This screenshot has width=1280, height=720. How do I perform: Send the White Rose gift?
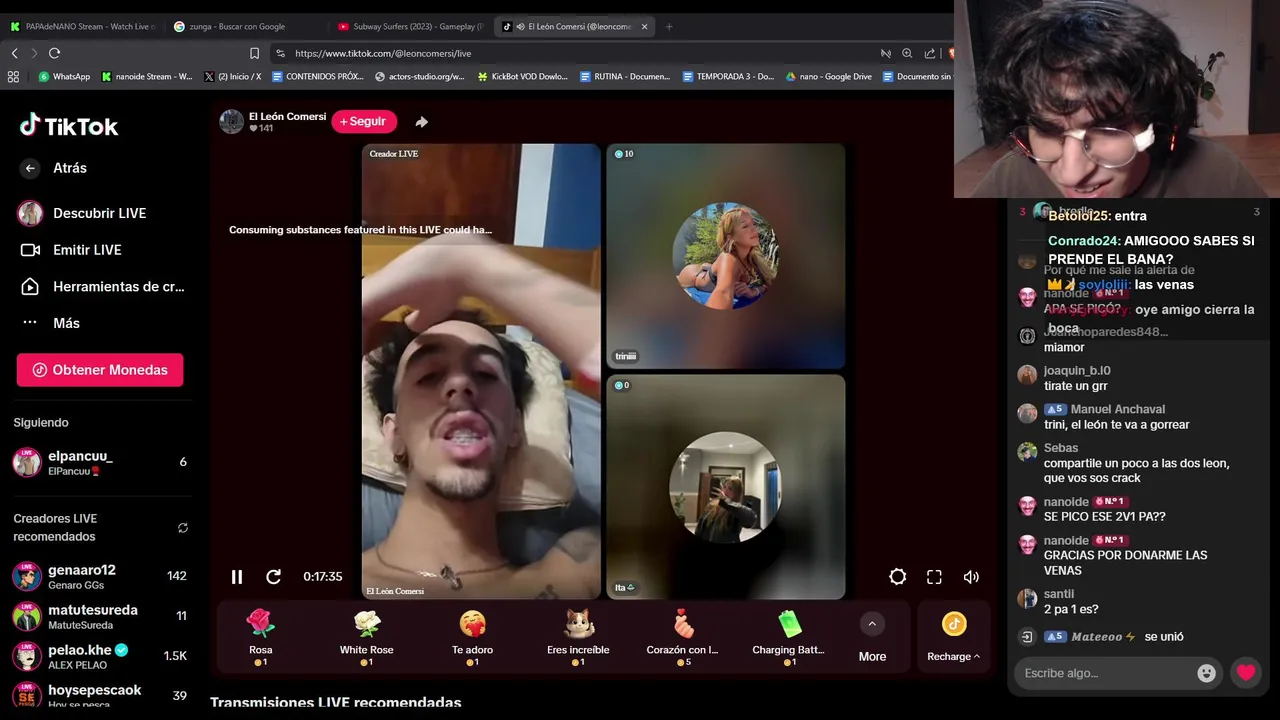tap(367, 637)
